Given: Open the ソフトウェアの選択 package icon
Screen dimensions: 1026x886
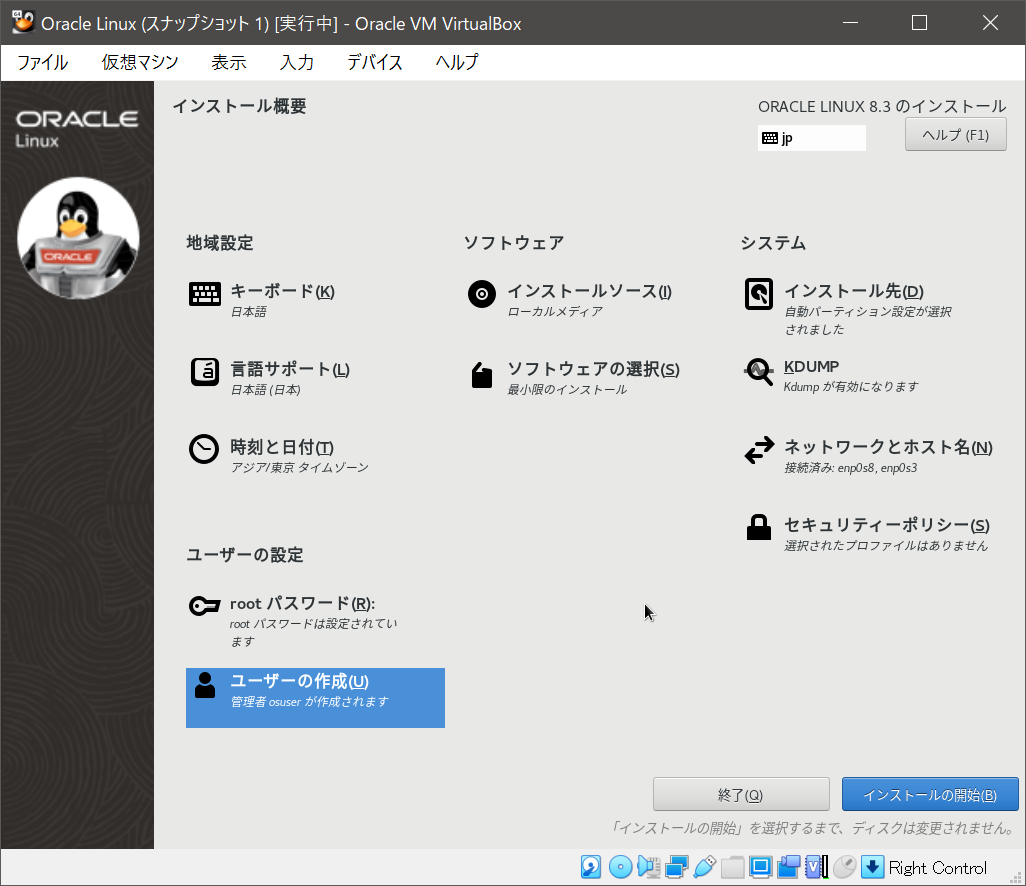Looking at the screenshot, I should point(482,375).
